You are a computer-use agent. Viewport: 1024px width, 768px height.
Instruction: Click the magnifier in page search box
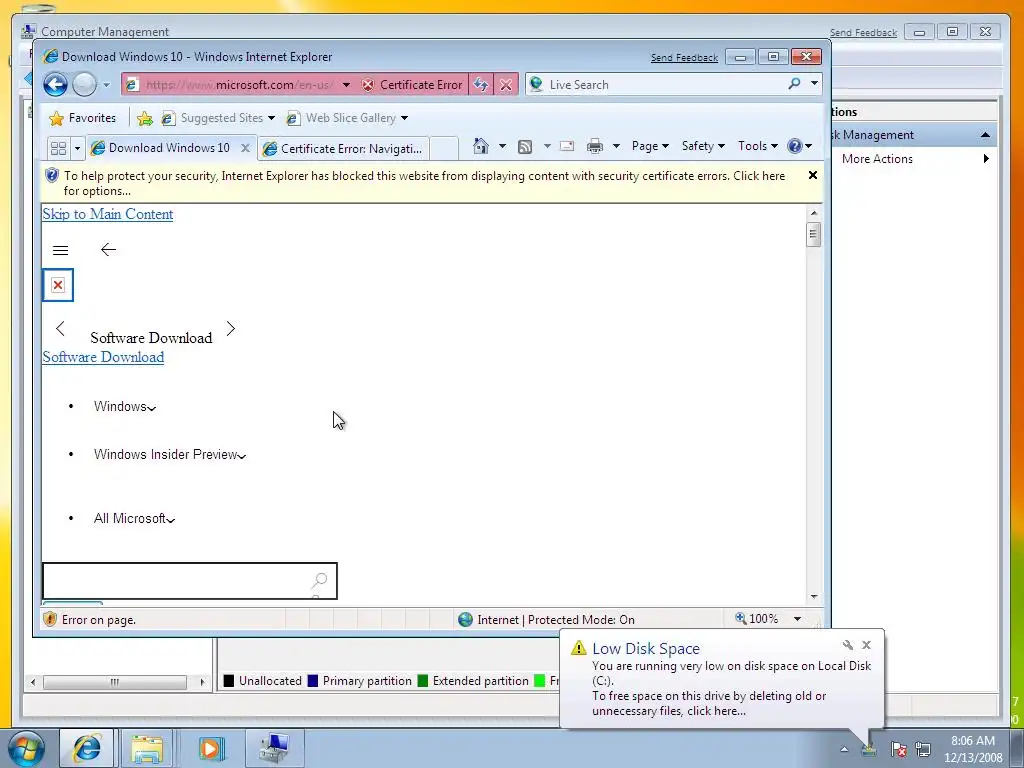[319, 580]
